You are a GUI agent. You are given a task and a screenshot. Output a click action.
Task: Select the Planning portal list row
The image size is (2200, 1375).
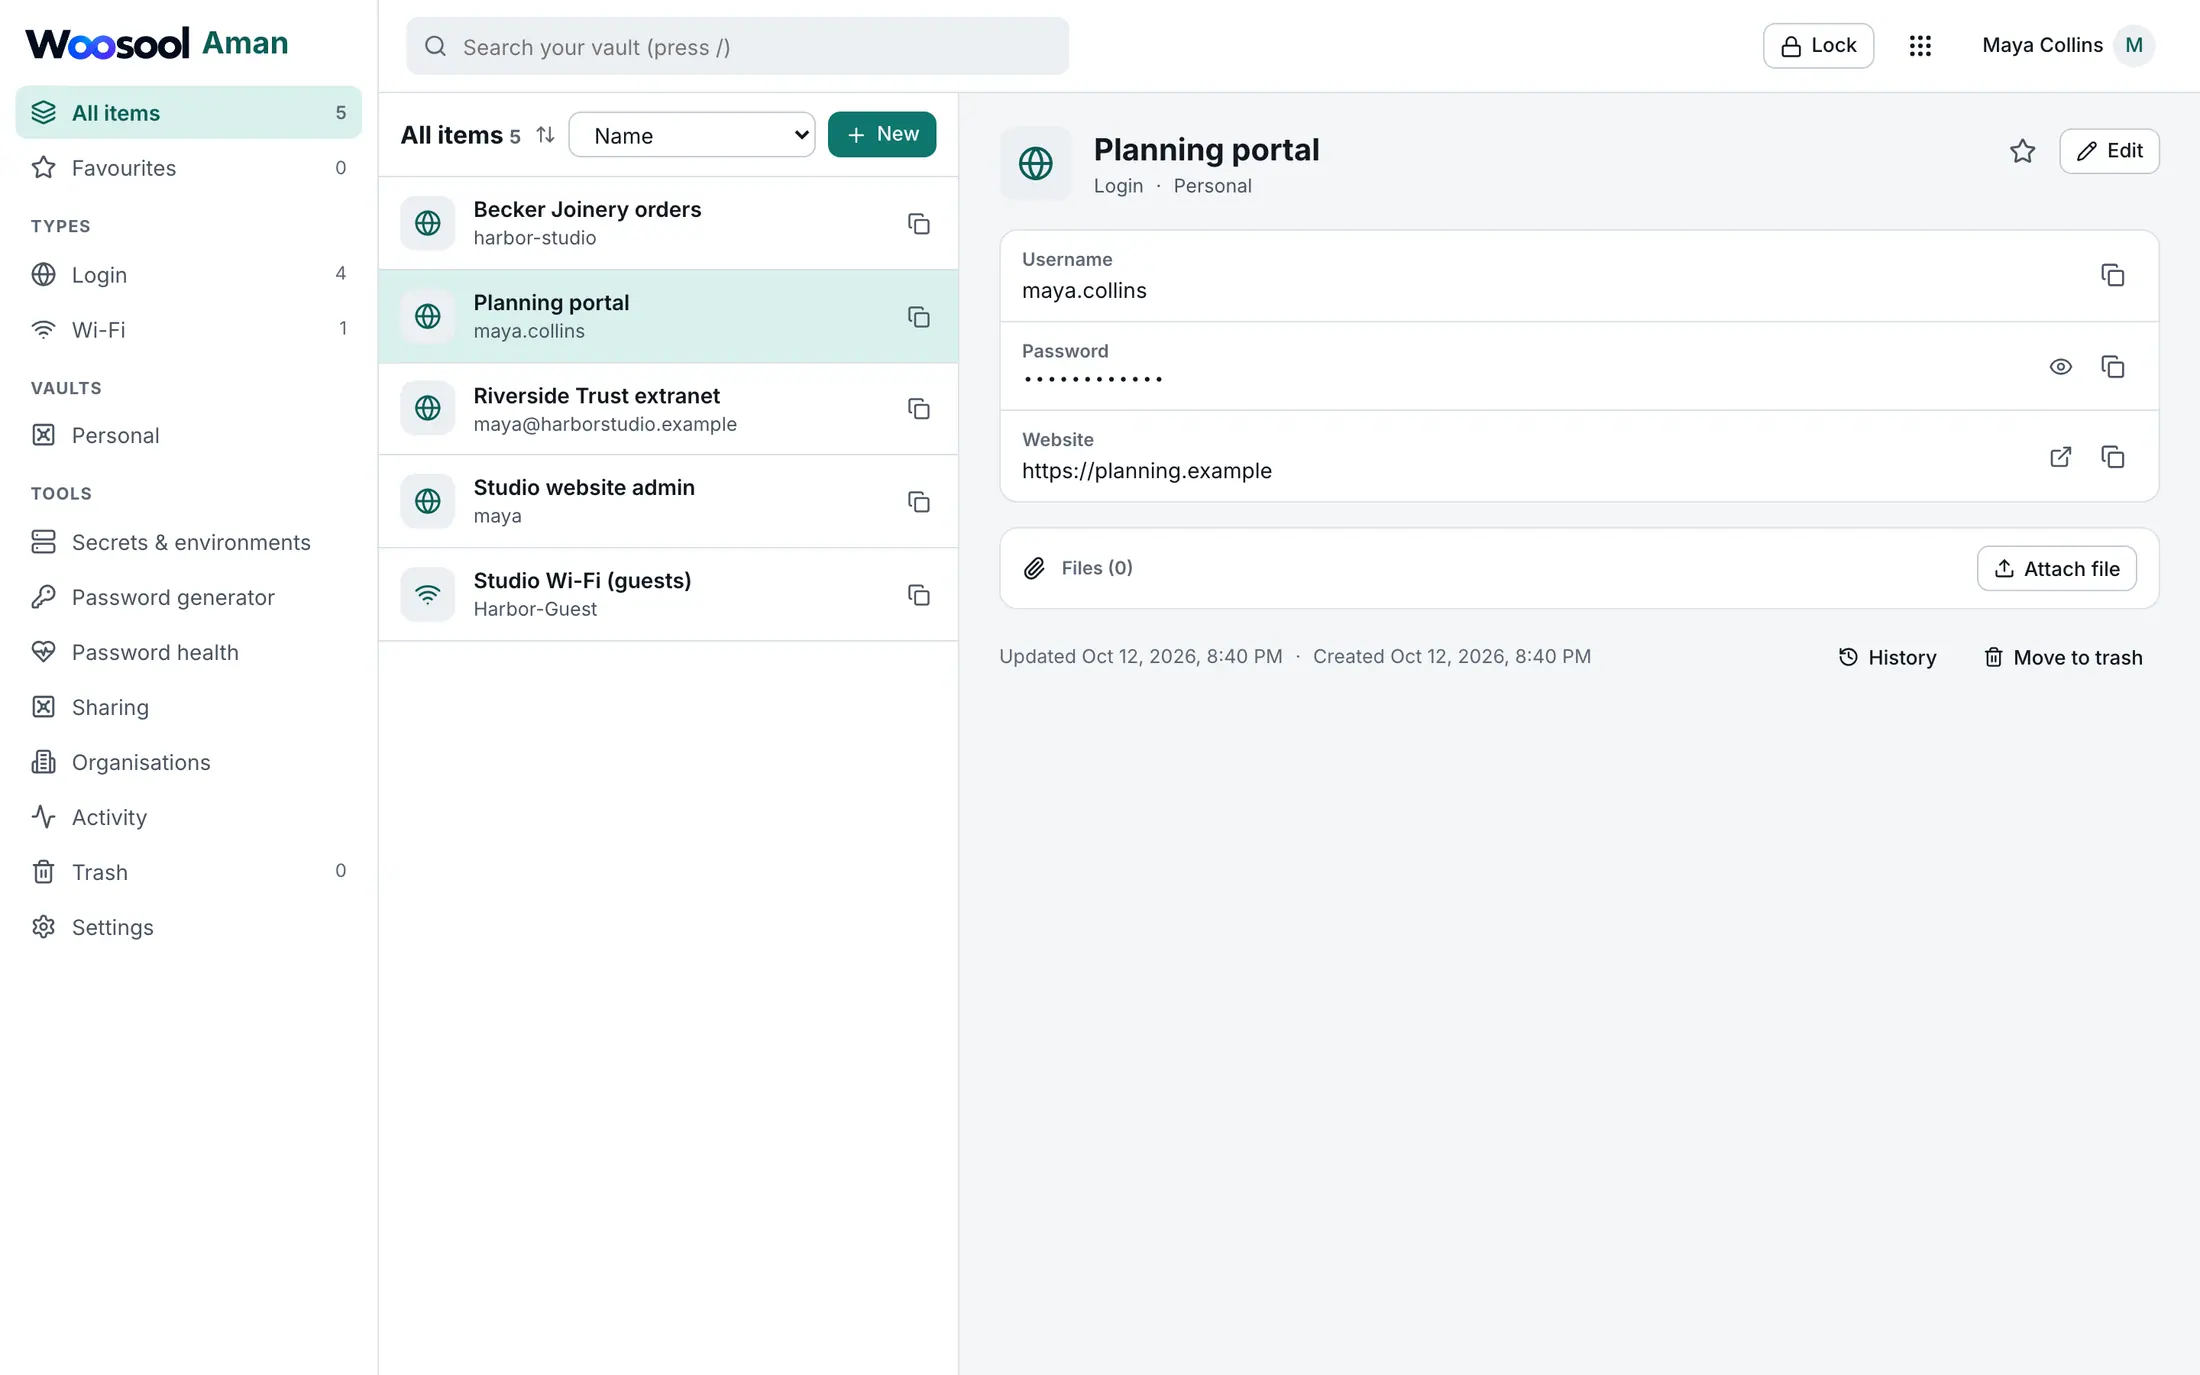pyautogui.click(x=668, y=316)
